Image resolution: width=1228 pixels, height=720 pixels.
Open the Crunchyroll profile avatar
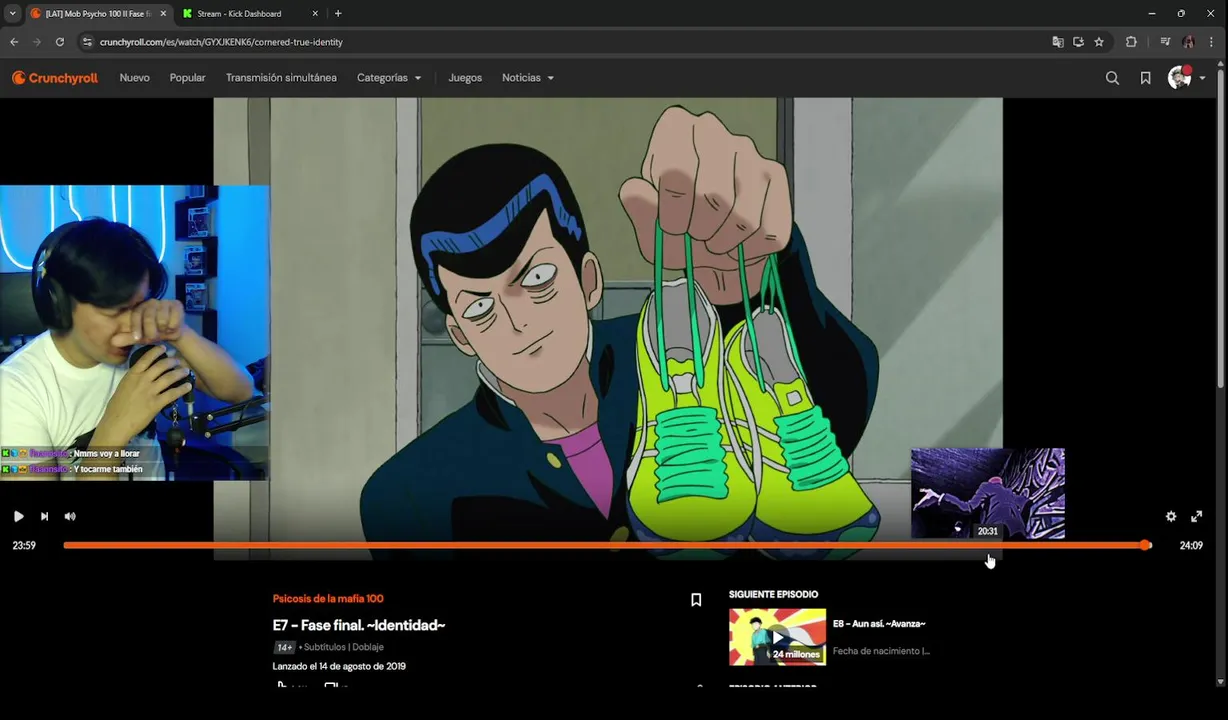pyautogui.click(x=1179, y=78)
